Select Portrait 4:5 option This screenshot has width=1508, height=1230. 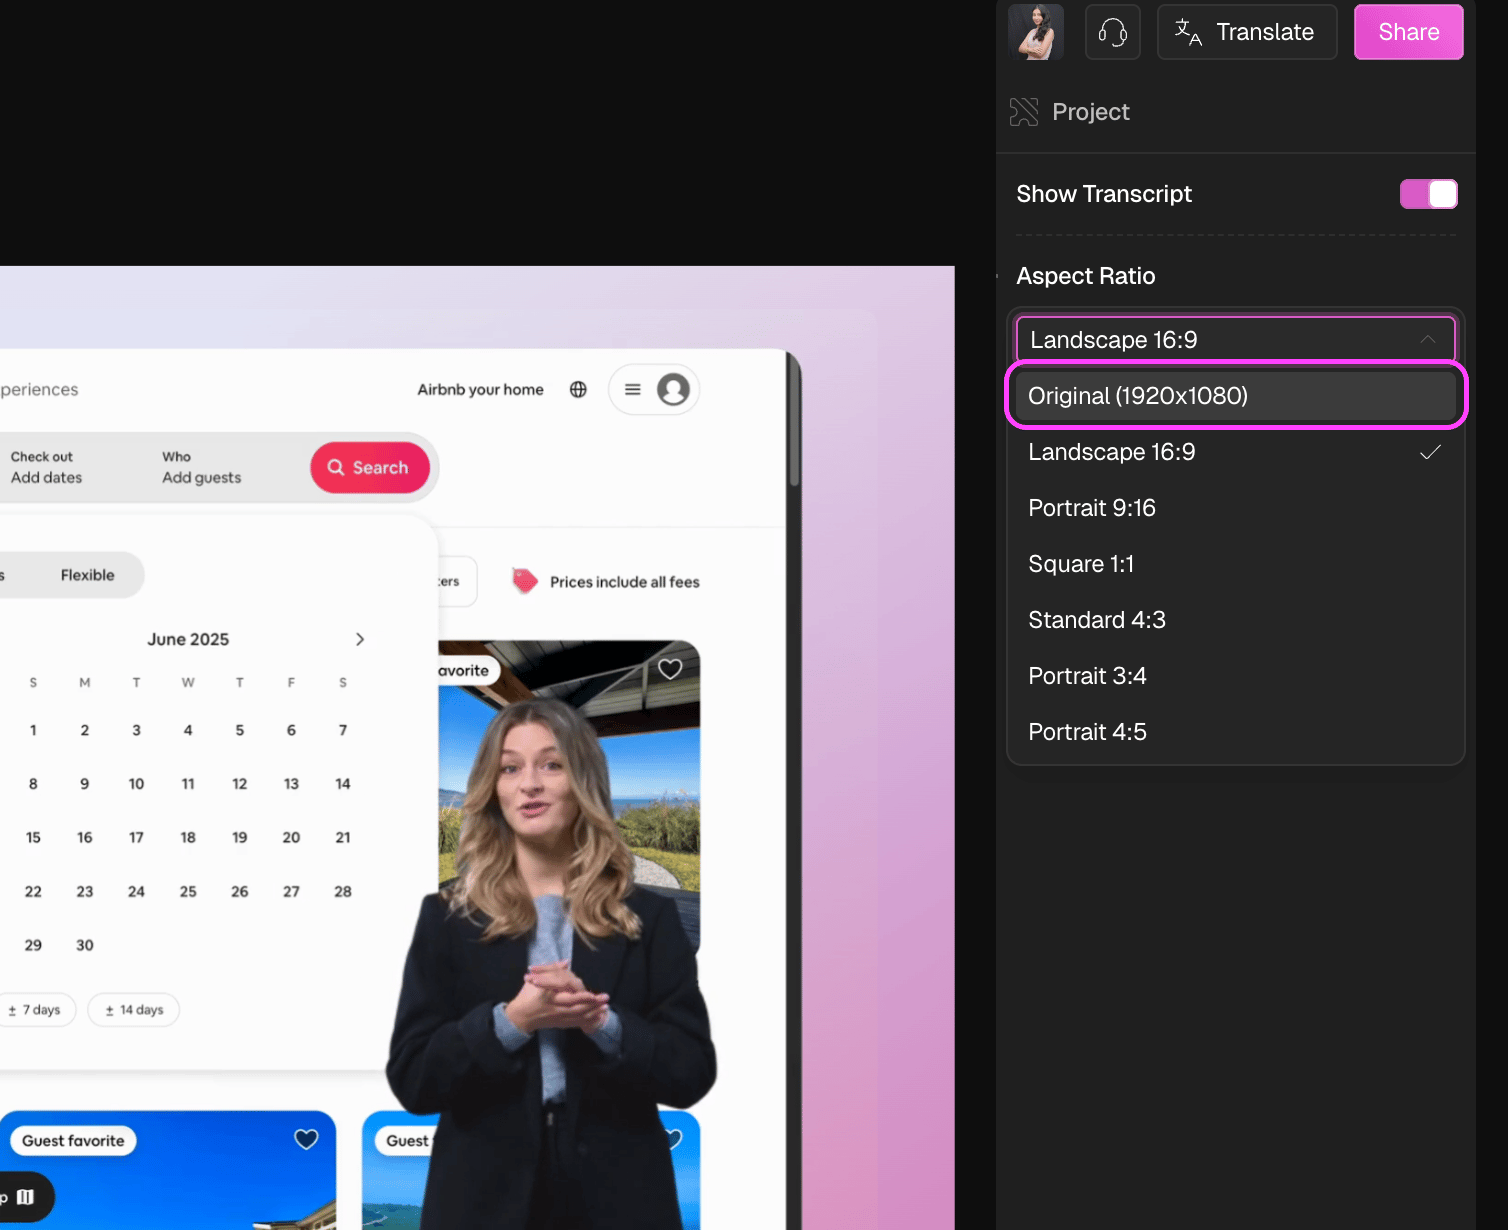(x=1236, y=732)
